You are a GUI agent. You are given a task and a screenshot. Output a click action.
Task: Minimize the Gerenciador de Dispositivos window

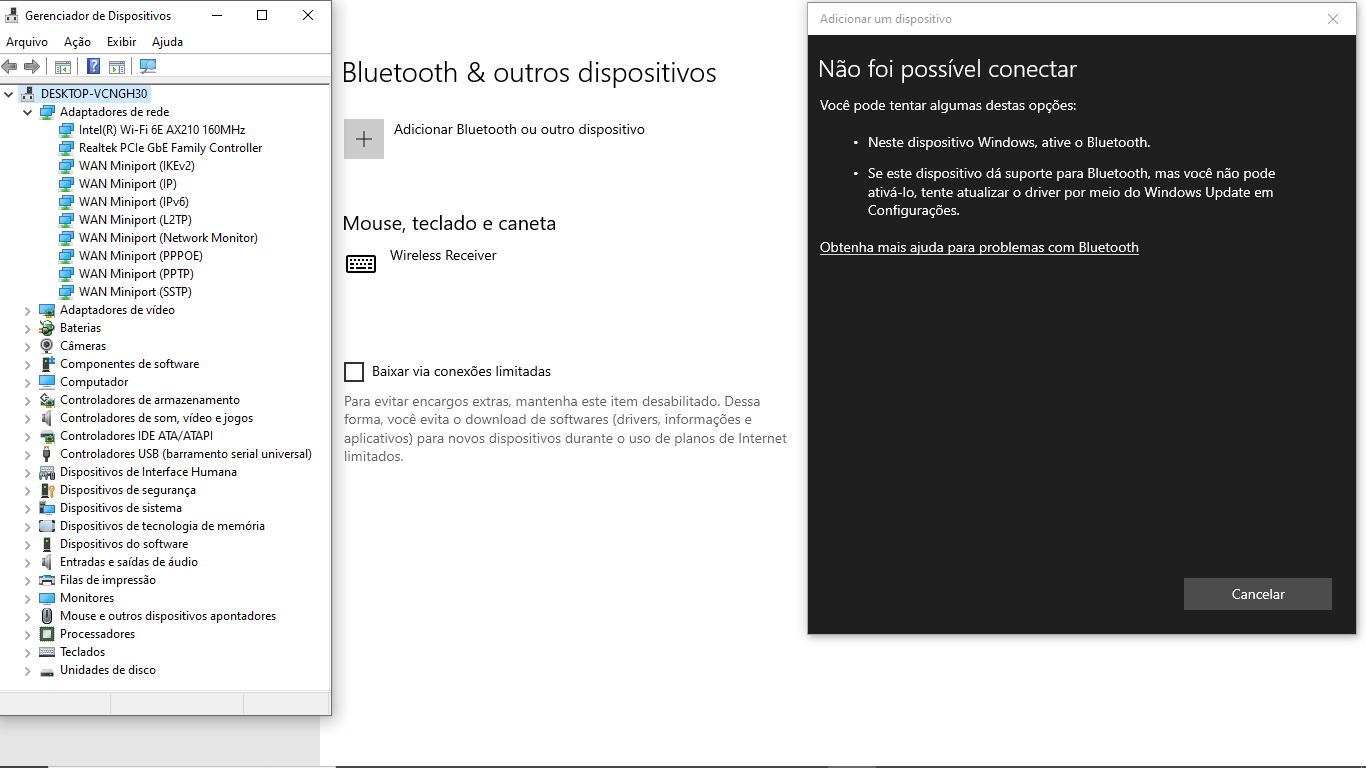[216, 15]
